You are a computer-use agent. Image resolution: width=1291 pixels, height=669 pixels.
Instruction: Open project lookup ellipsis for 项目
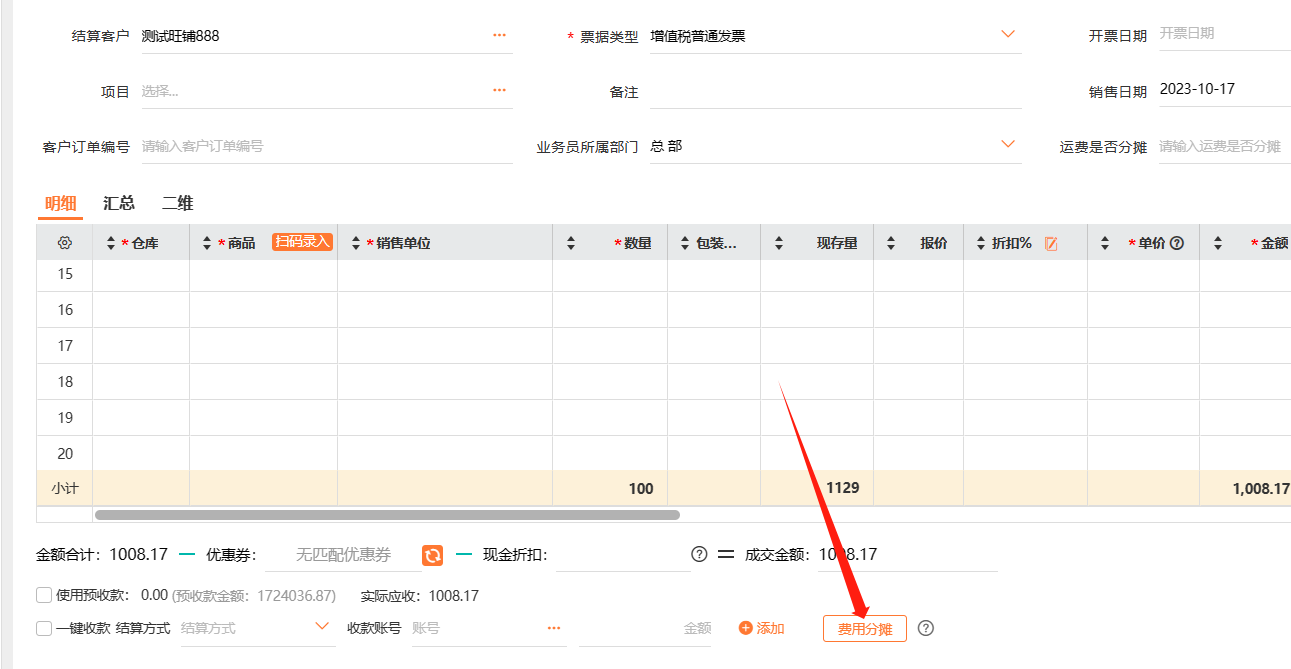click(499, 91)
